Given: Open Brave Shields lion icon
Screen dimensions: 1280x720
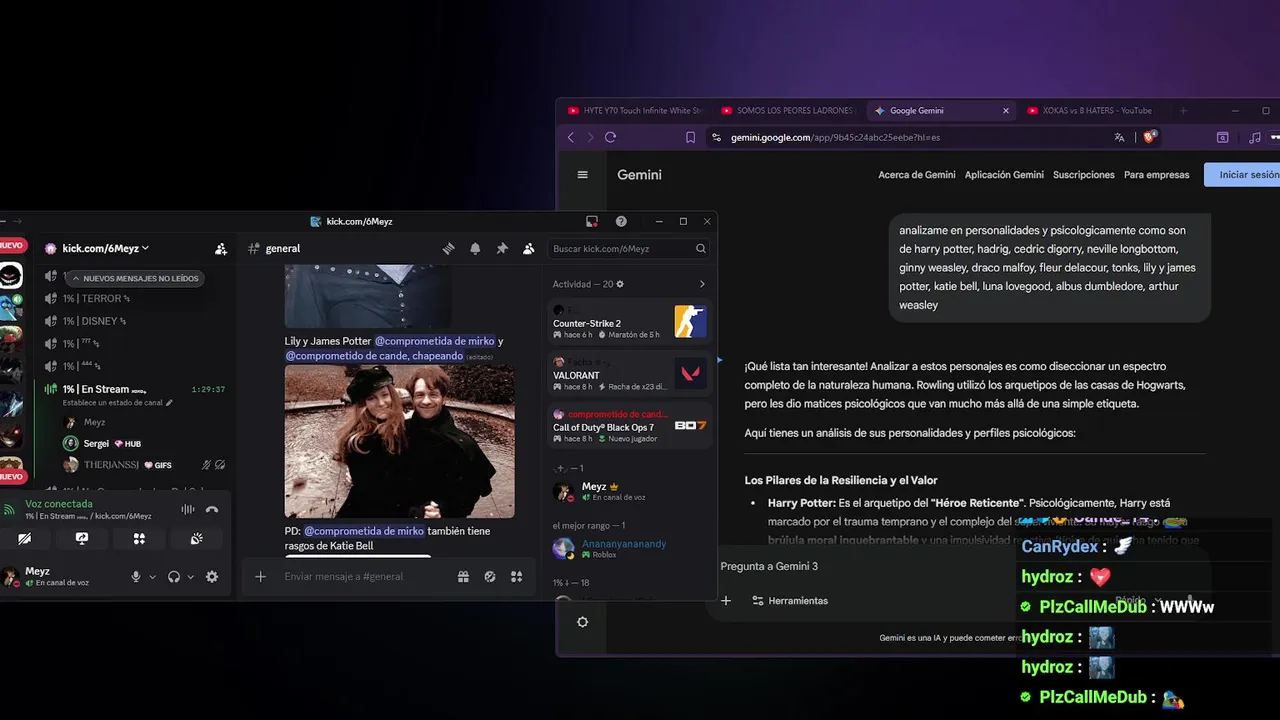Looking at the screenshot, I should [1149, 137].
